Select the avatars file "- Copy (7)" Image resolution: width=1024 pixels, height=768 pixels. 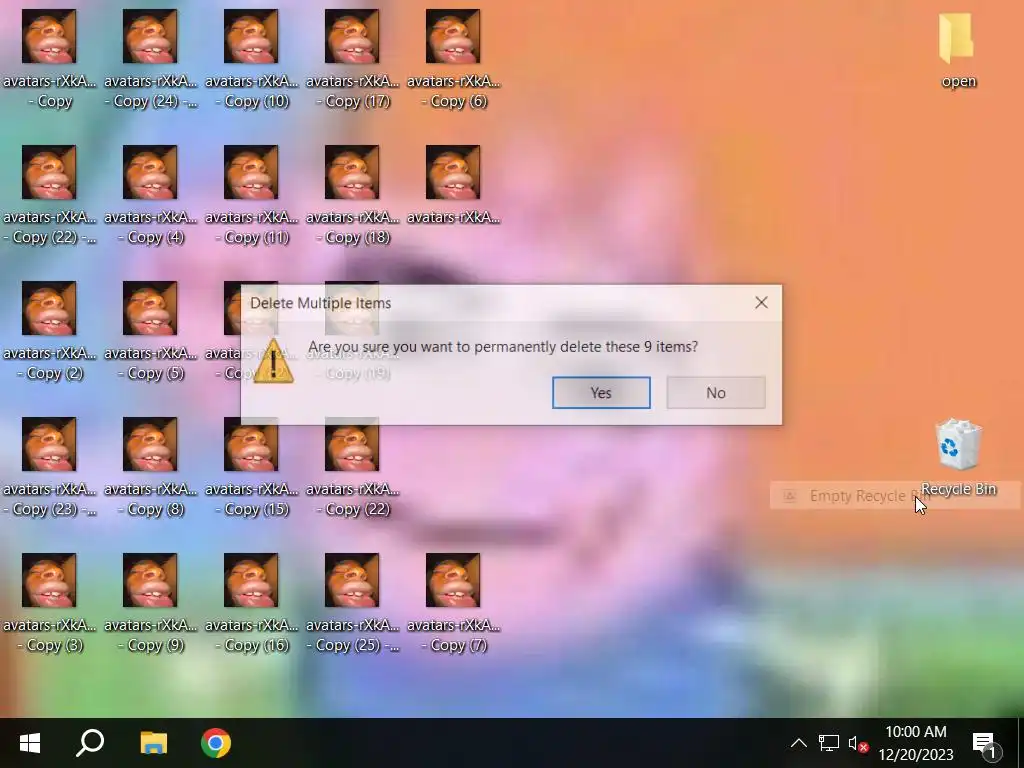click(x=453, y=602)
